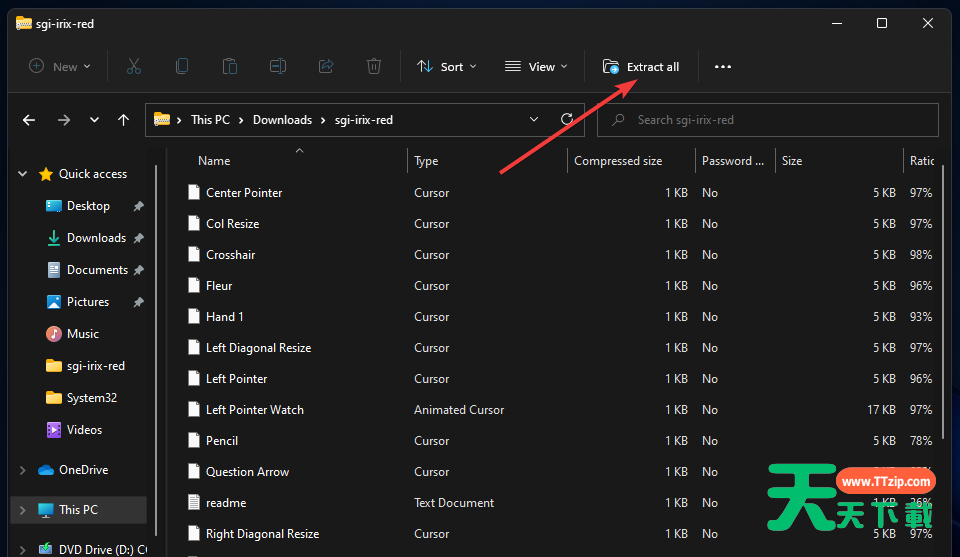Click the Cut scissors icon in toolbar
The image size is (960, 557).
[x=134, y=67]
